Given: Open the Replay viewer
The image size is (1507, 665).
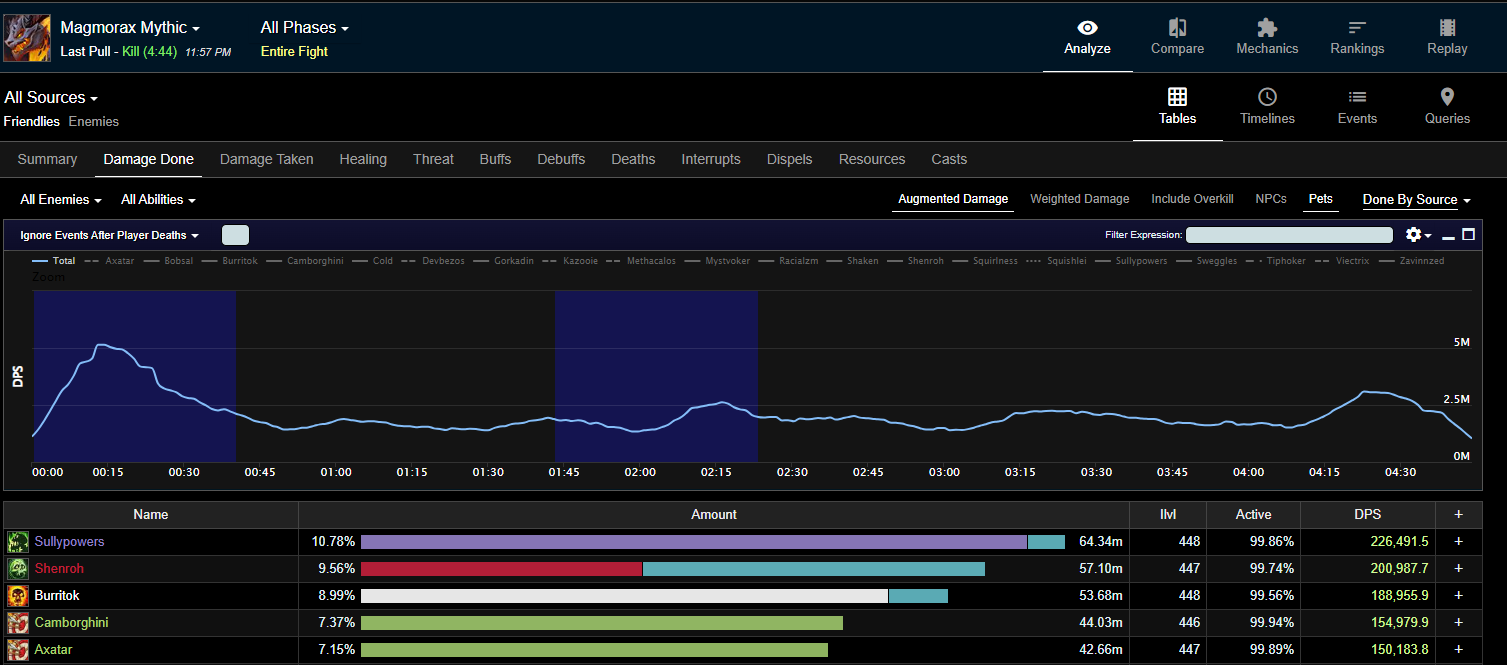Looking at the screenshot, I should [1446, 37].
